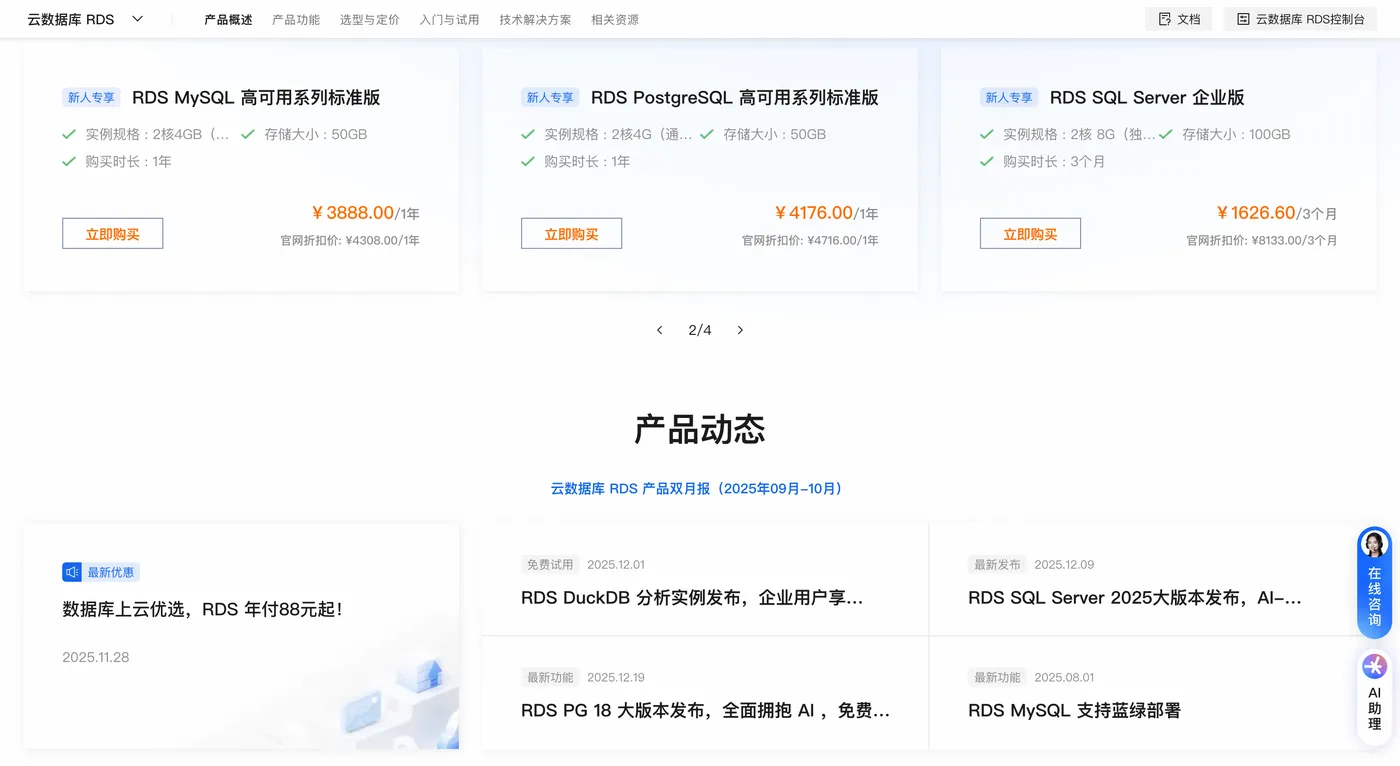Open 云数据库 RDS控制台 console button
1400x766 pixels.
pos(1300,19)
